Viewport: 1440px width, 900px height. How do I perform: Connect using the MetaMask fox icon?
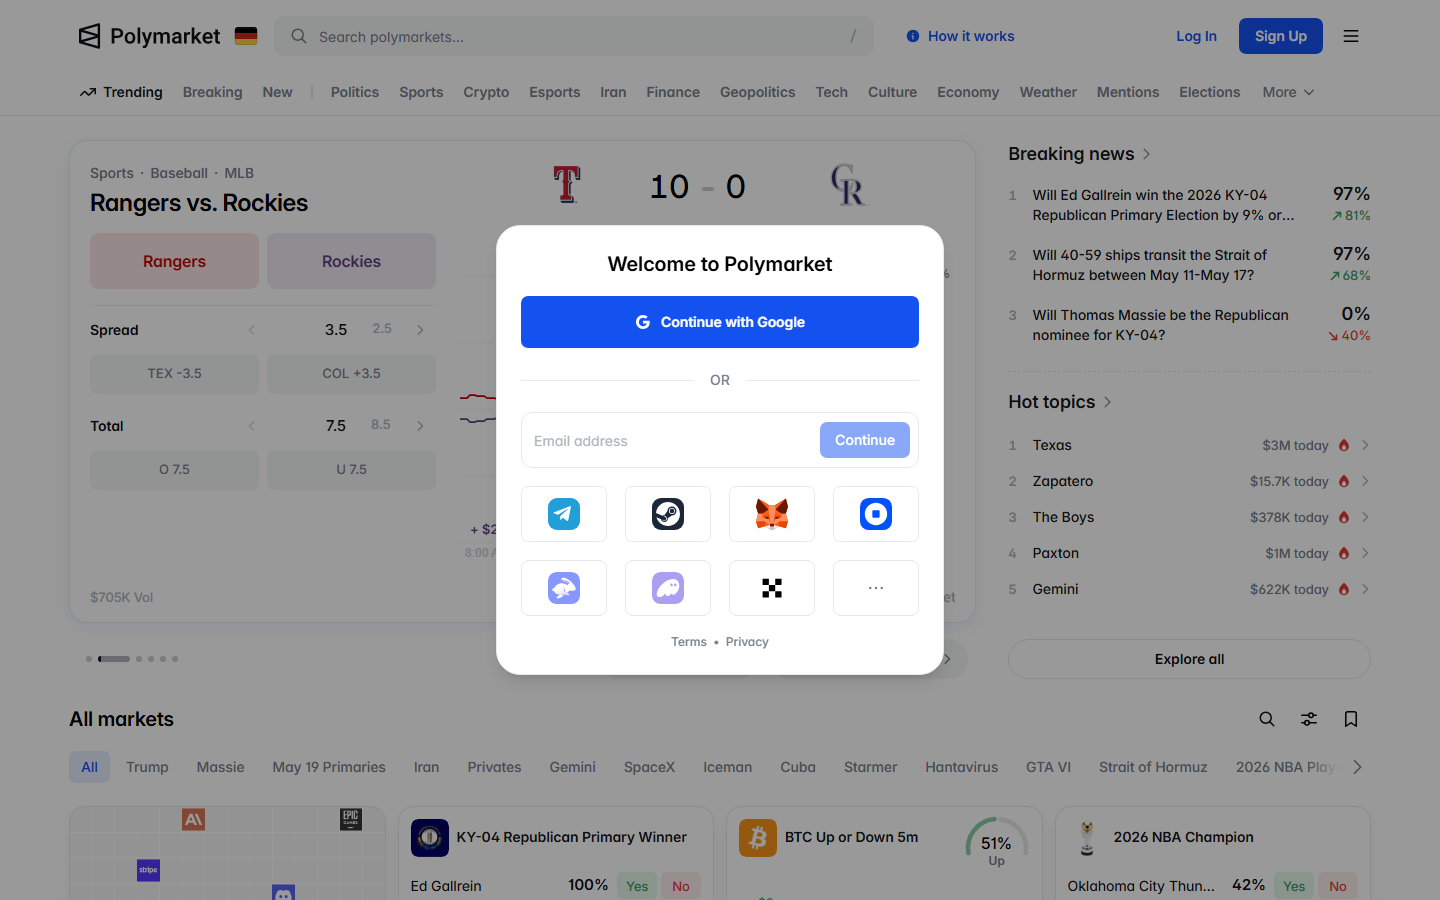pyautogui.click(x=772, y=514)
